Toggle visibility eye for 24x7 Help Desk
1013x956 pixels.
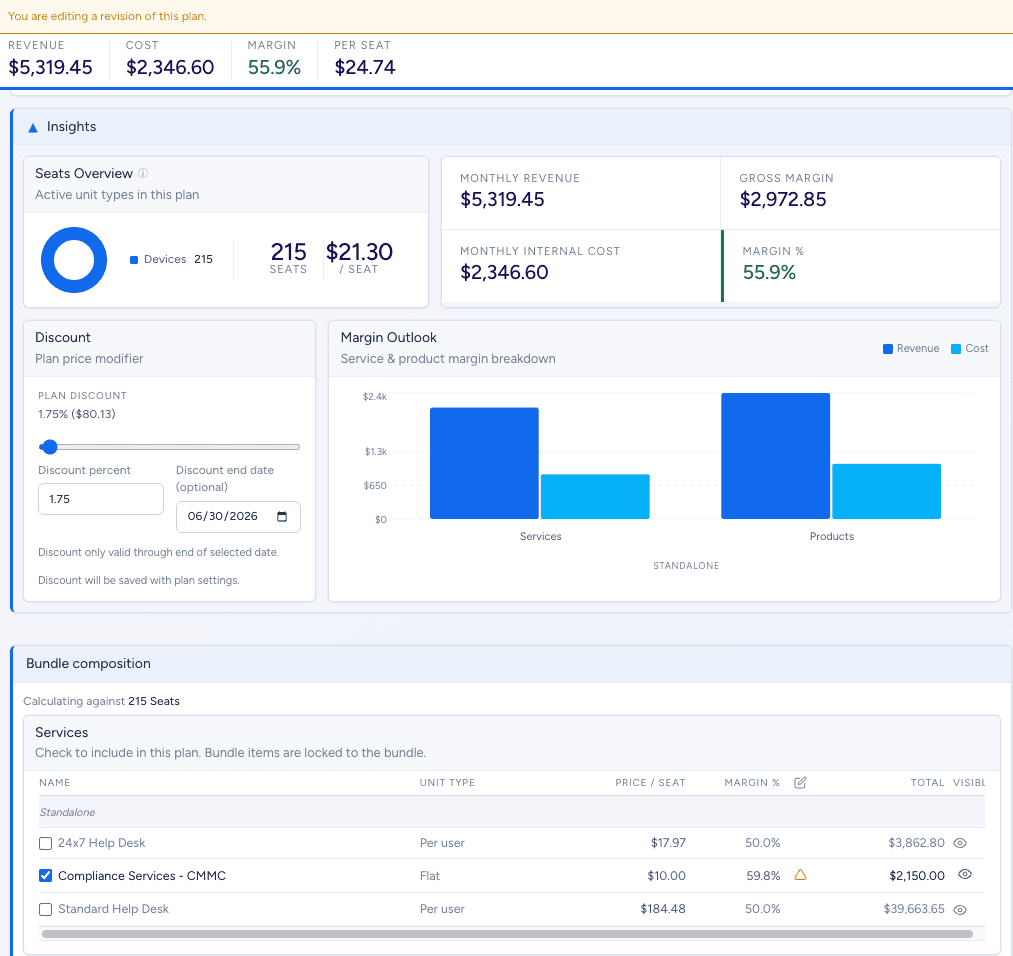(960, 843)
